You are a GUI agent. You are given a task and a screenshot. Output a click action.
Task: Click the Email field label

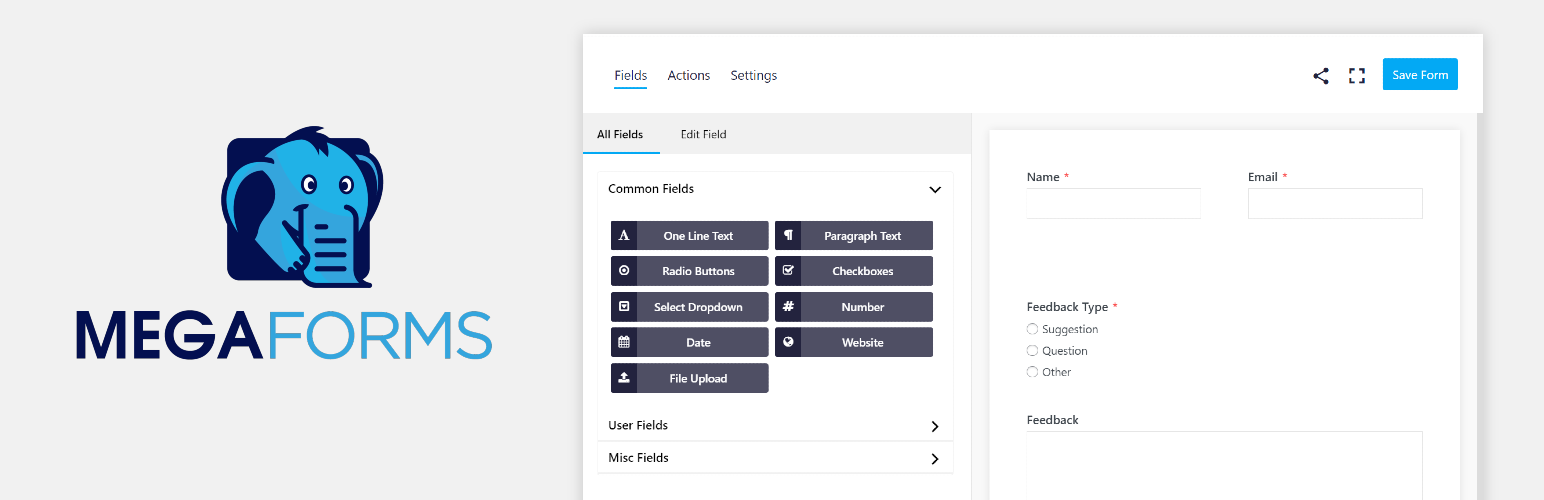tap(1263, 177)
